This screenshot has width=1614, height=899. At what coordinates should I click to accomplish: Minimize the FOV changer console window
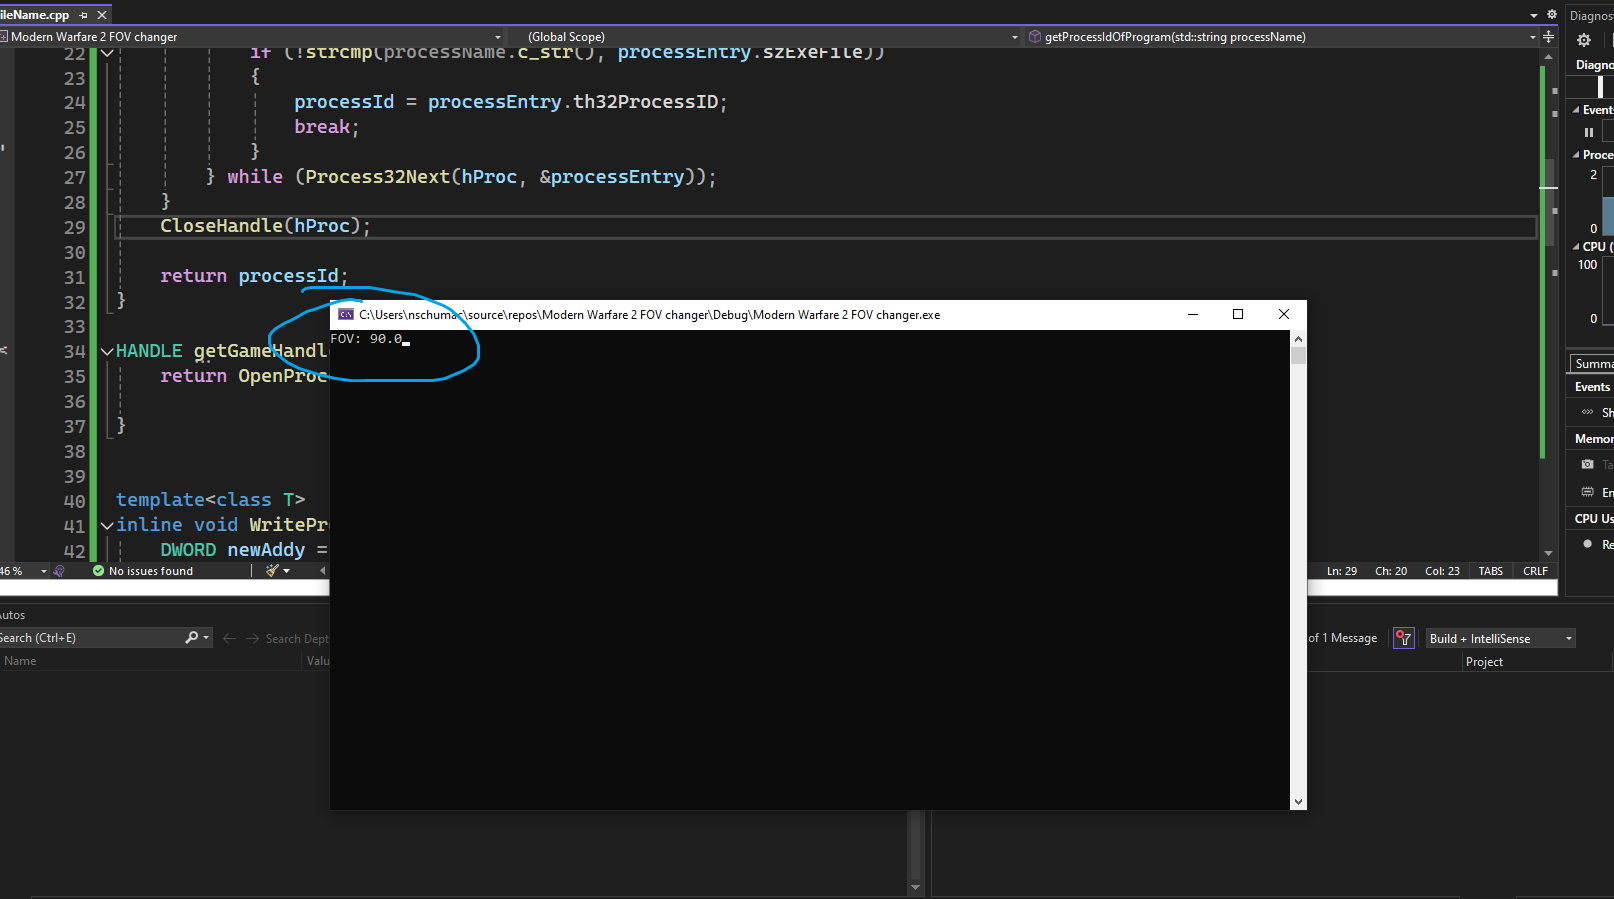(1192, 314)
